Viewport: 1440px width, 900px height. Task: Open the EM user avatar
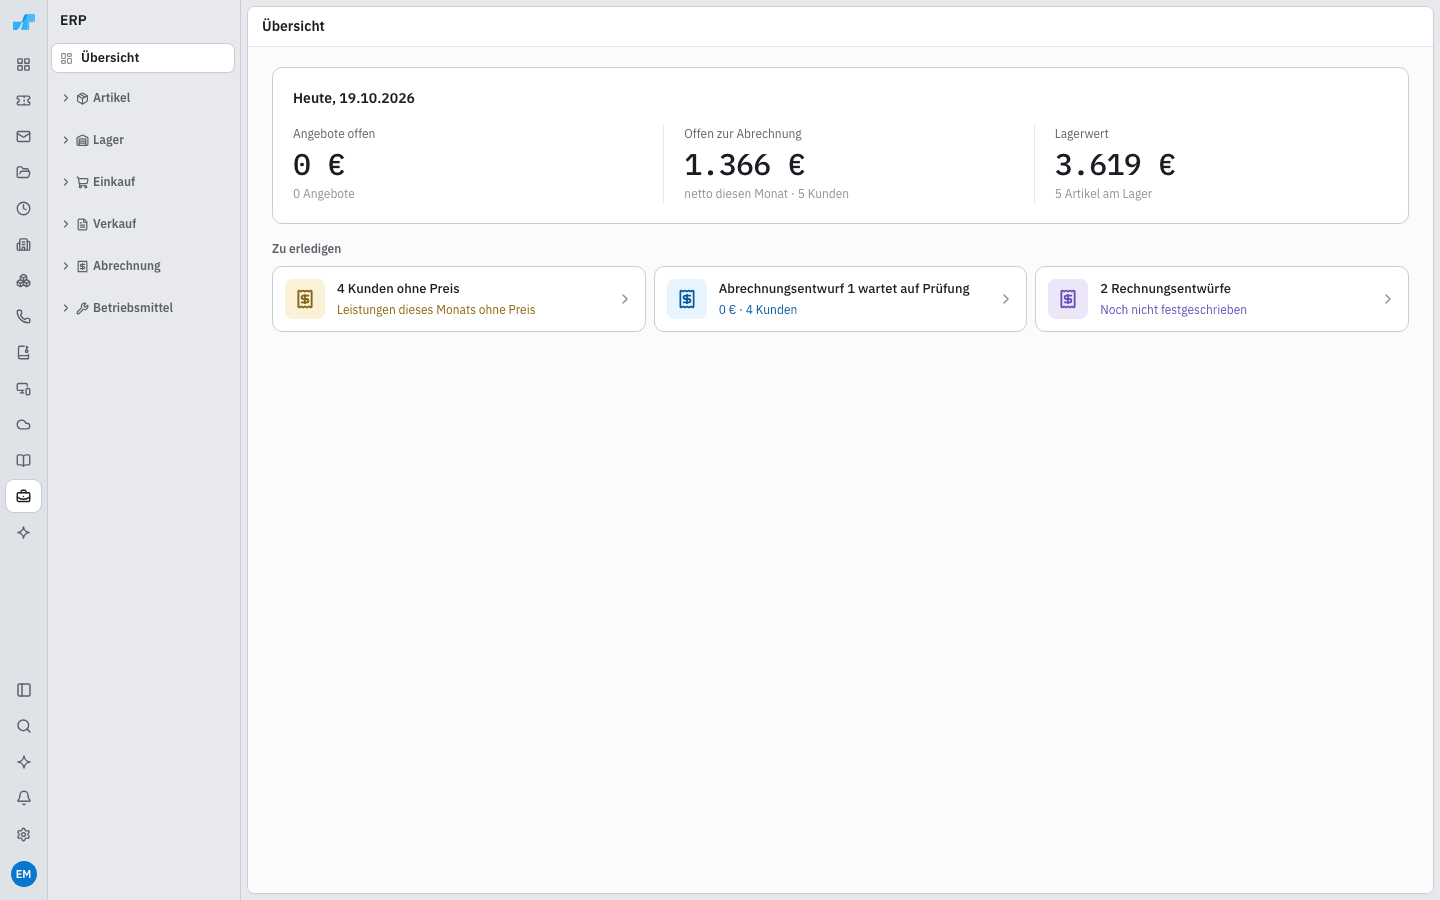pos(24,874)
